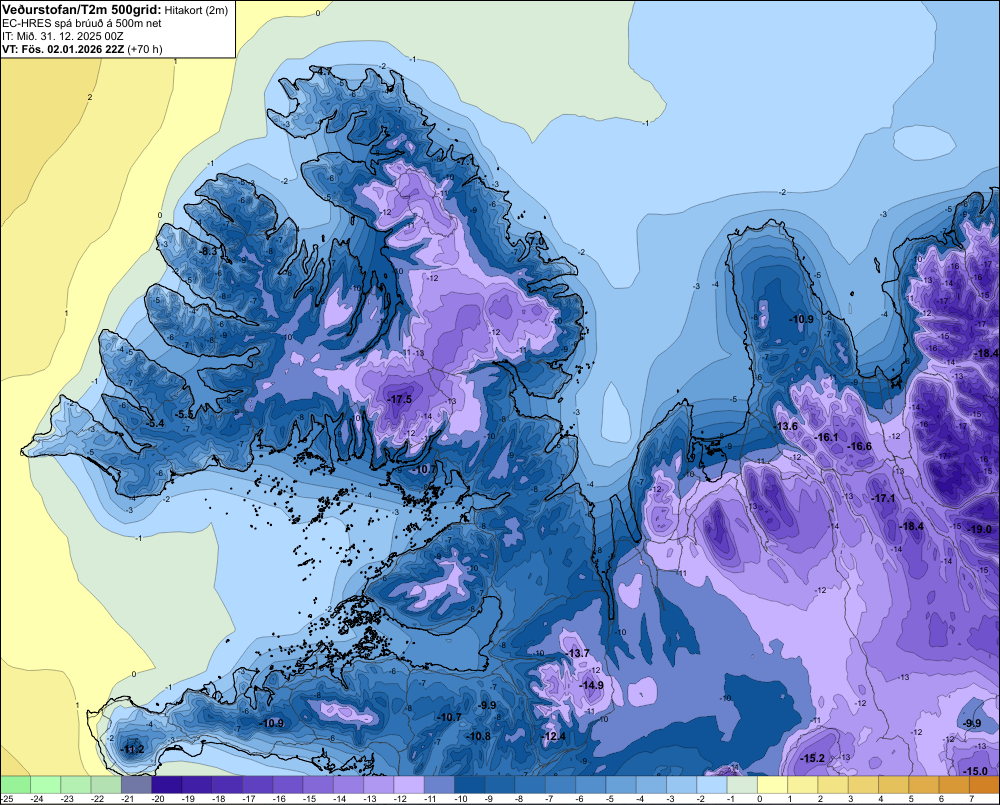Select the pale blue swatch labeled -2
The height and width of the screenshot is (805, 1000).
(712, 784)
